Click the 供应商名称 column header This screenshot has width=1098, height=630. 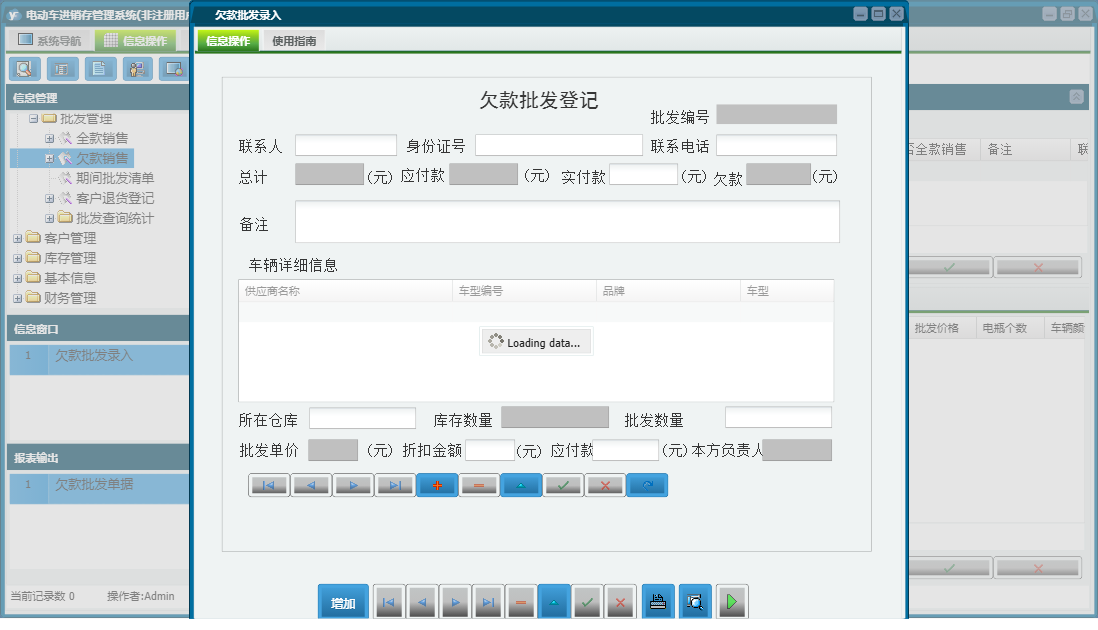tap(345, 290)
